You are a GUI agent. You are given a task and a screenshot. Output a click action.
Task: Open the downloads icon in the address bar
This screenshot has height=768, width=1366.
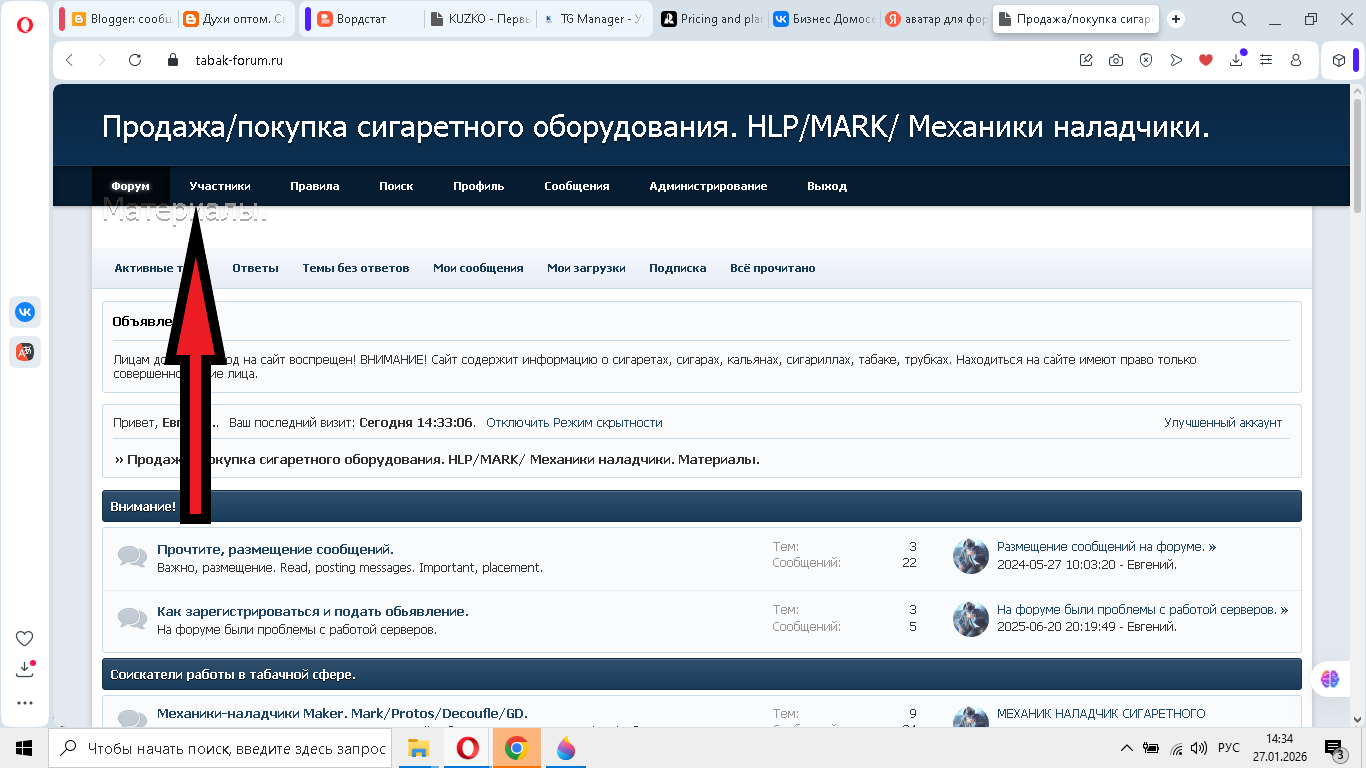point(1237,60)
